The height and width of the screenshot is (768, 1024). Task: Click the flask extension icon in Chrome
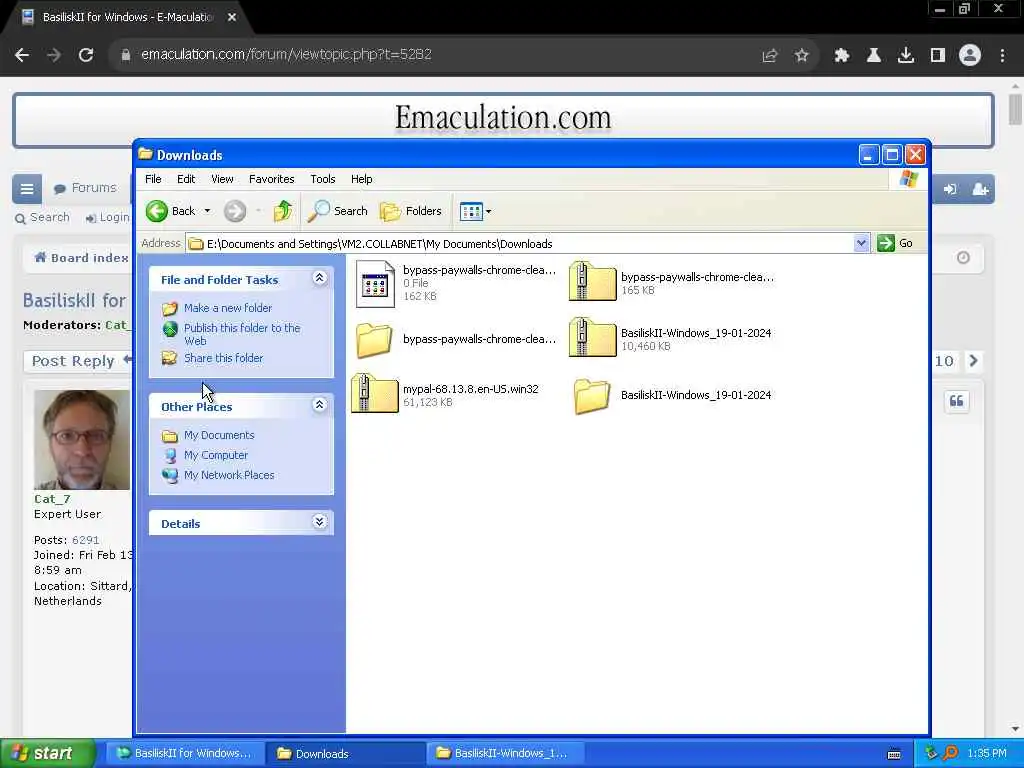pyautogui.click(x=873, y=56)
